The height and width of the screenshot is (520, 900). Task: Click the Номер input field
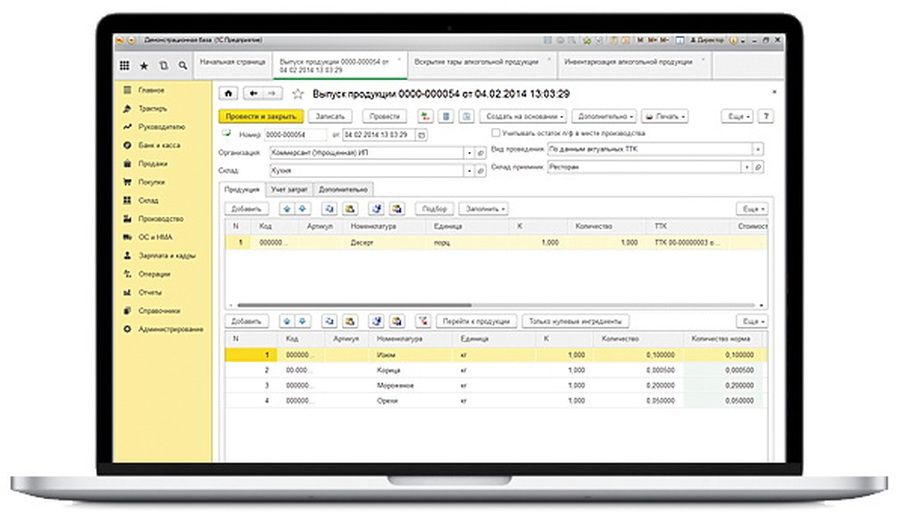coord(295,135)
